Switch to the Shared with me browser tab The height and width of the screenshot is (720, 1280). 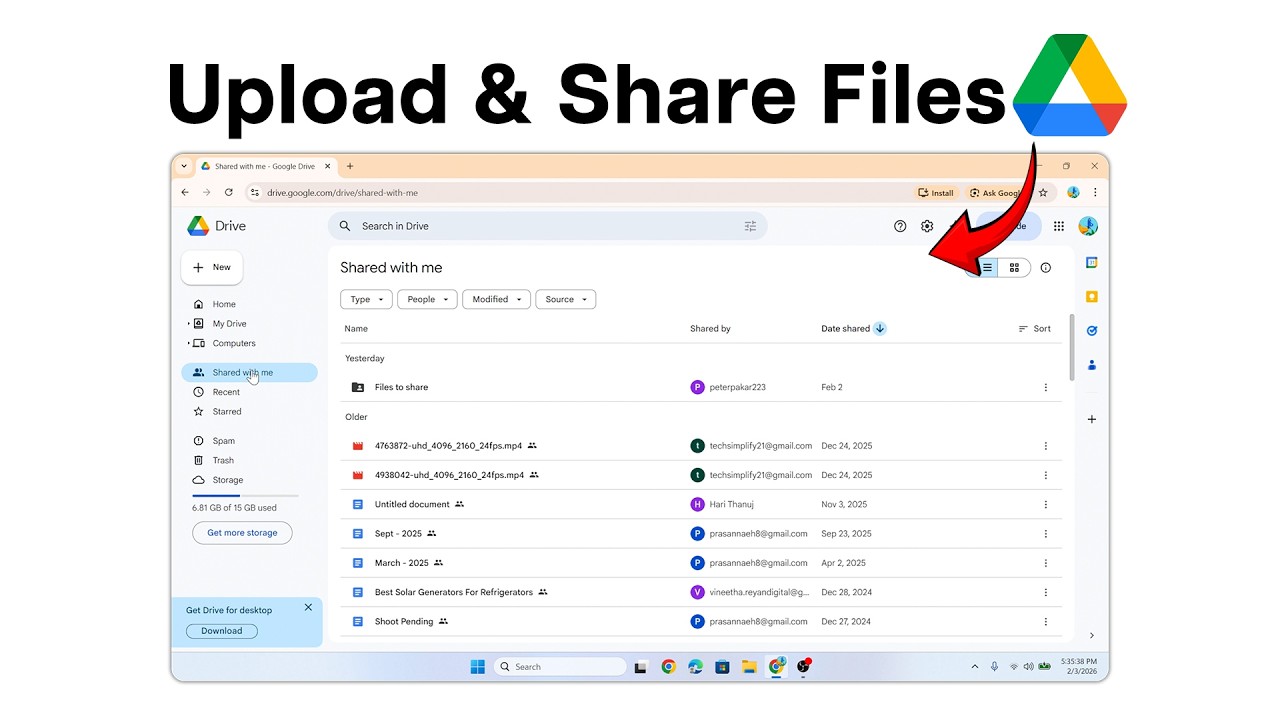pos(265,166)
